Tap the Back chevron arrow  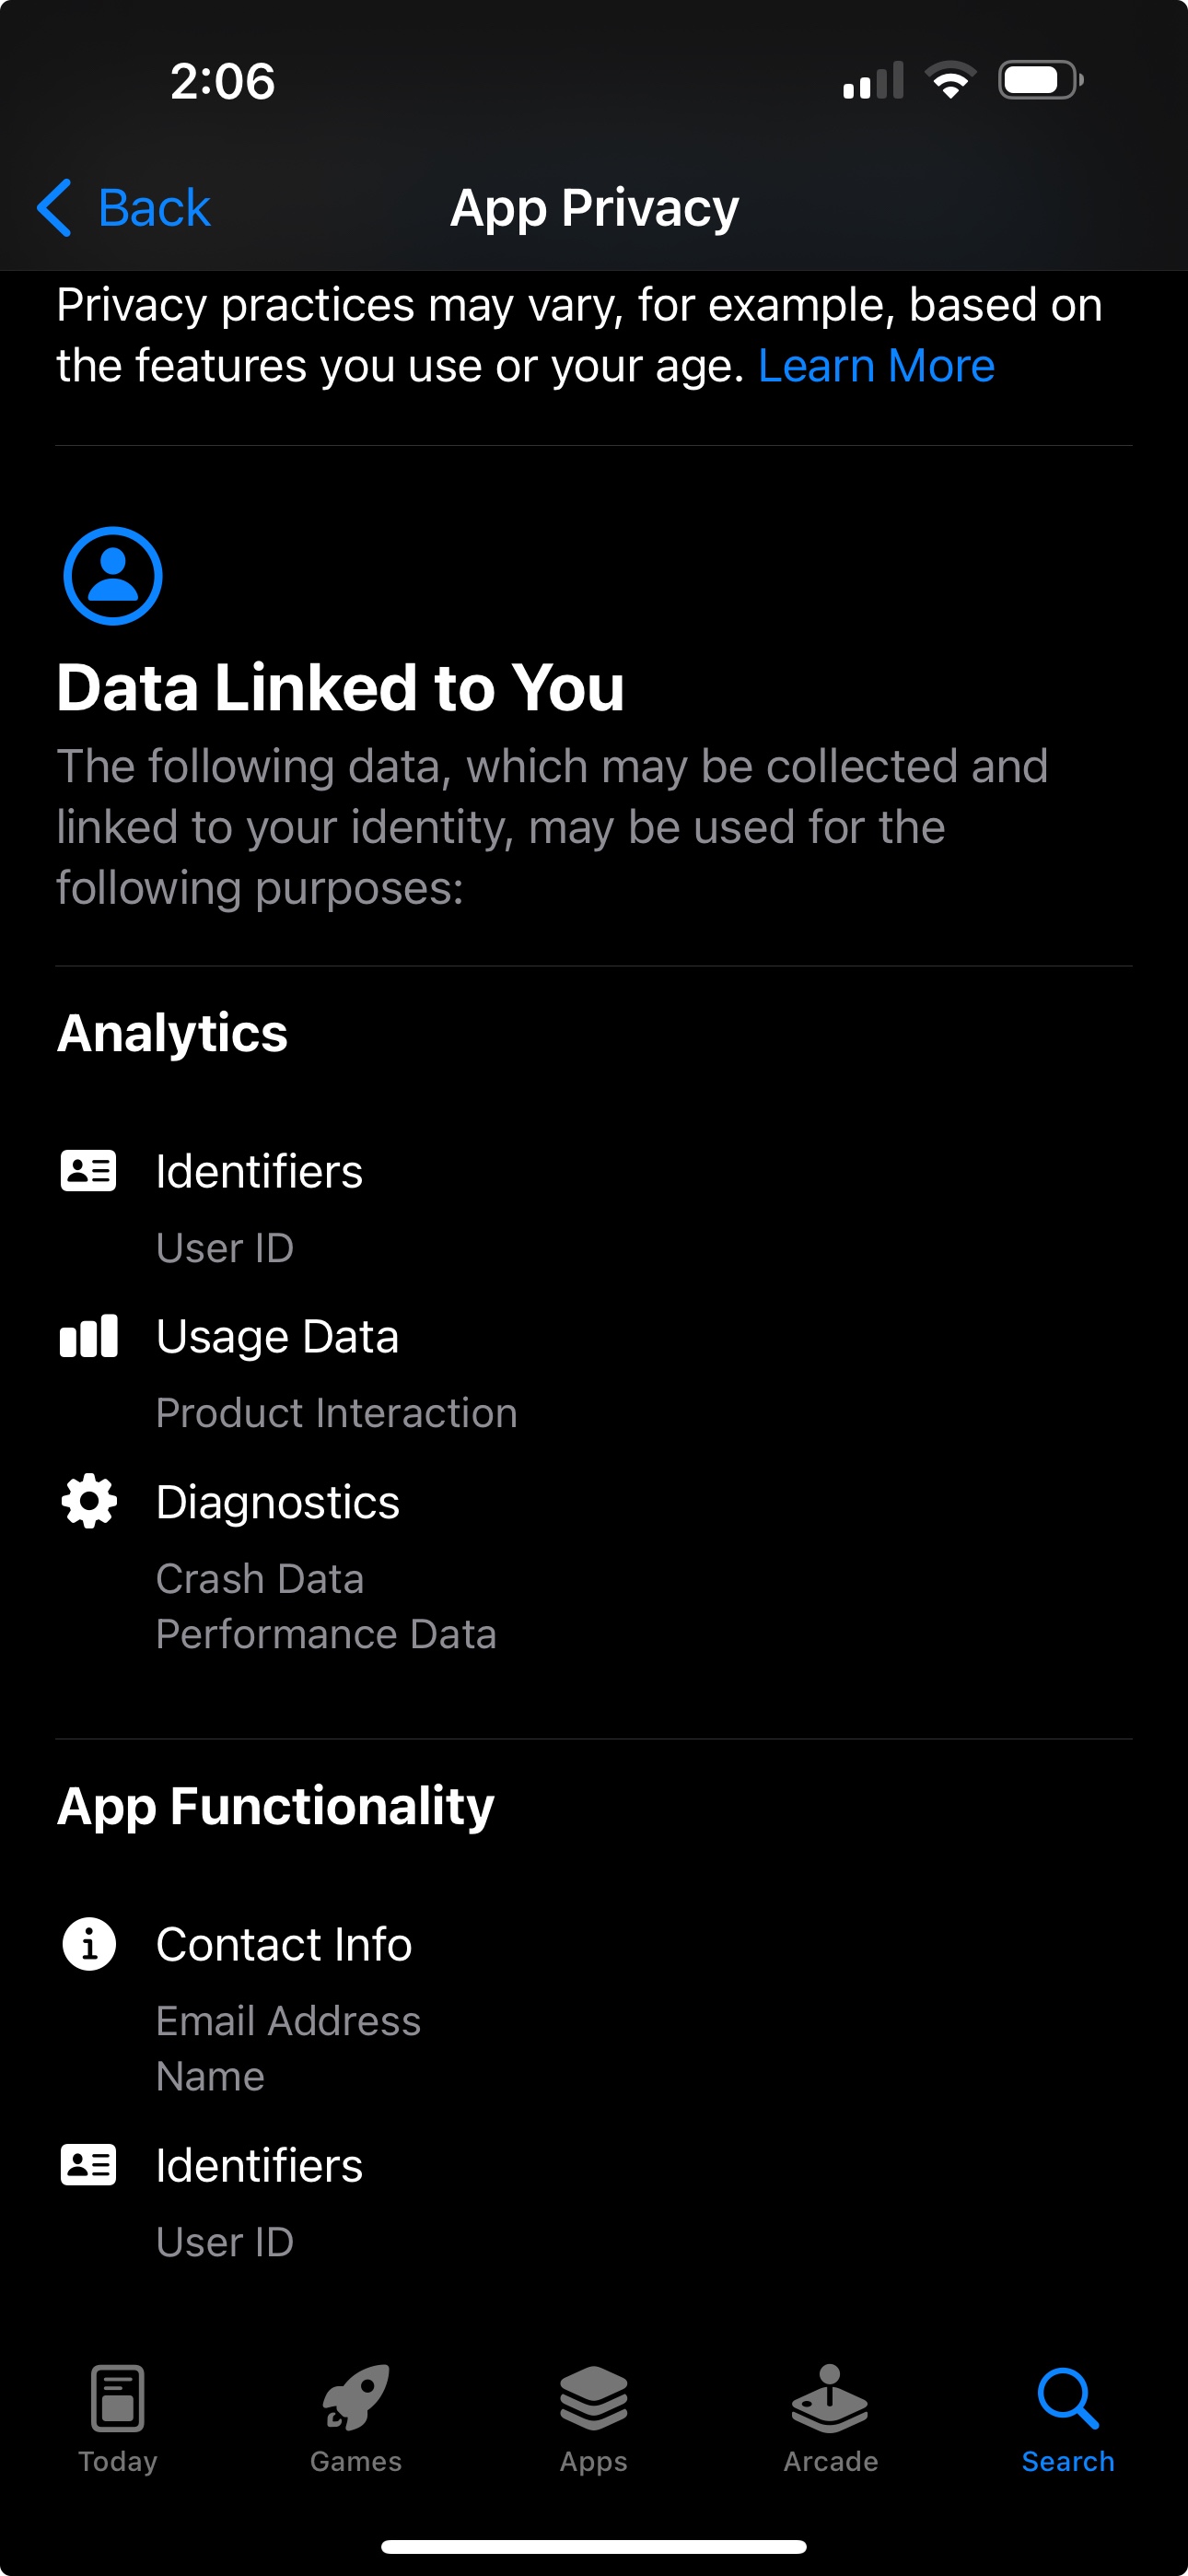tap(54, 208)
